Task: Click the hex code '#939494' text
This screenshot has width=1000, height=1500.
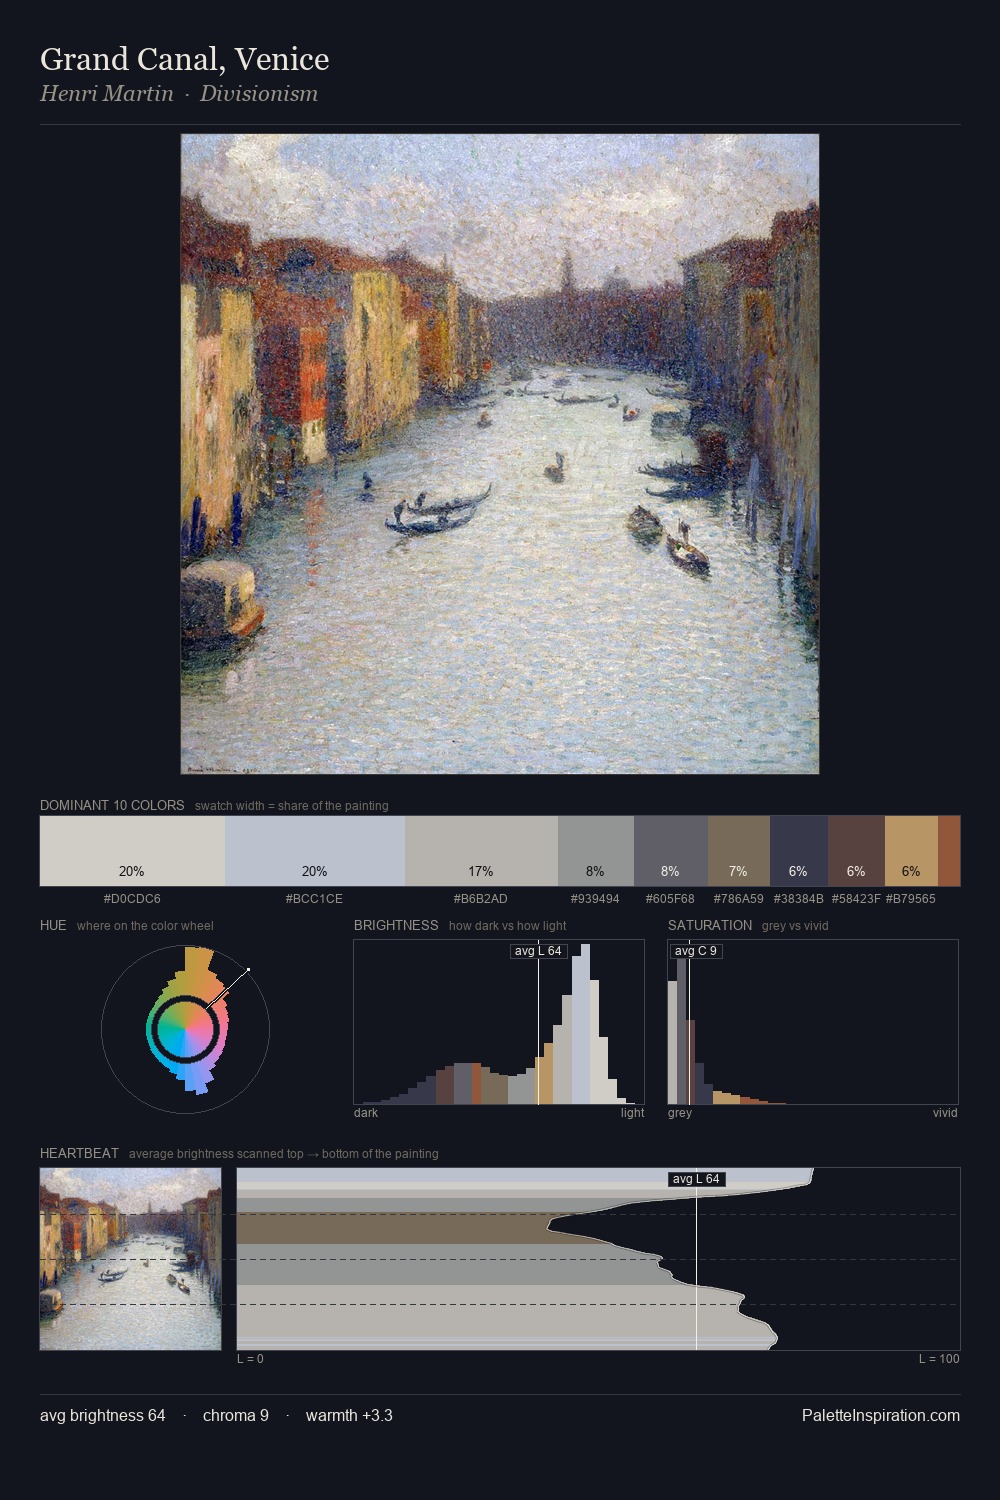Action: 595,899
